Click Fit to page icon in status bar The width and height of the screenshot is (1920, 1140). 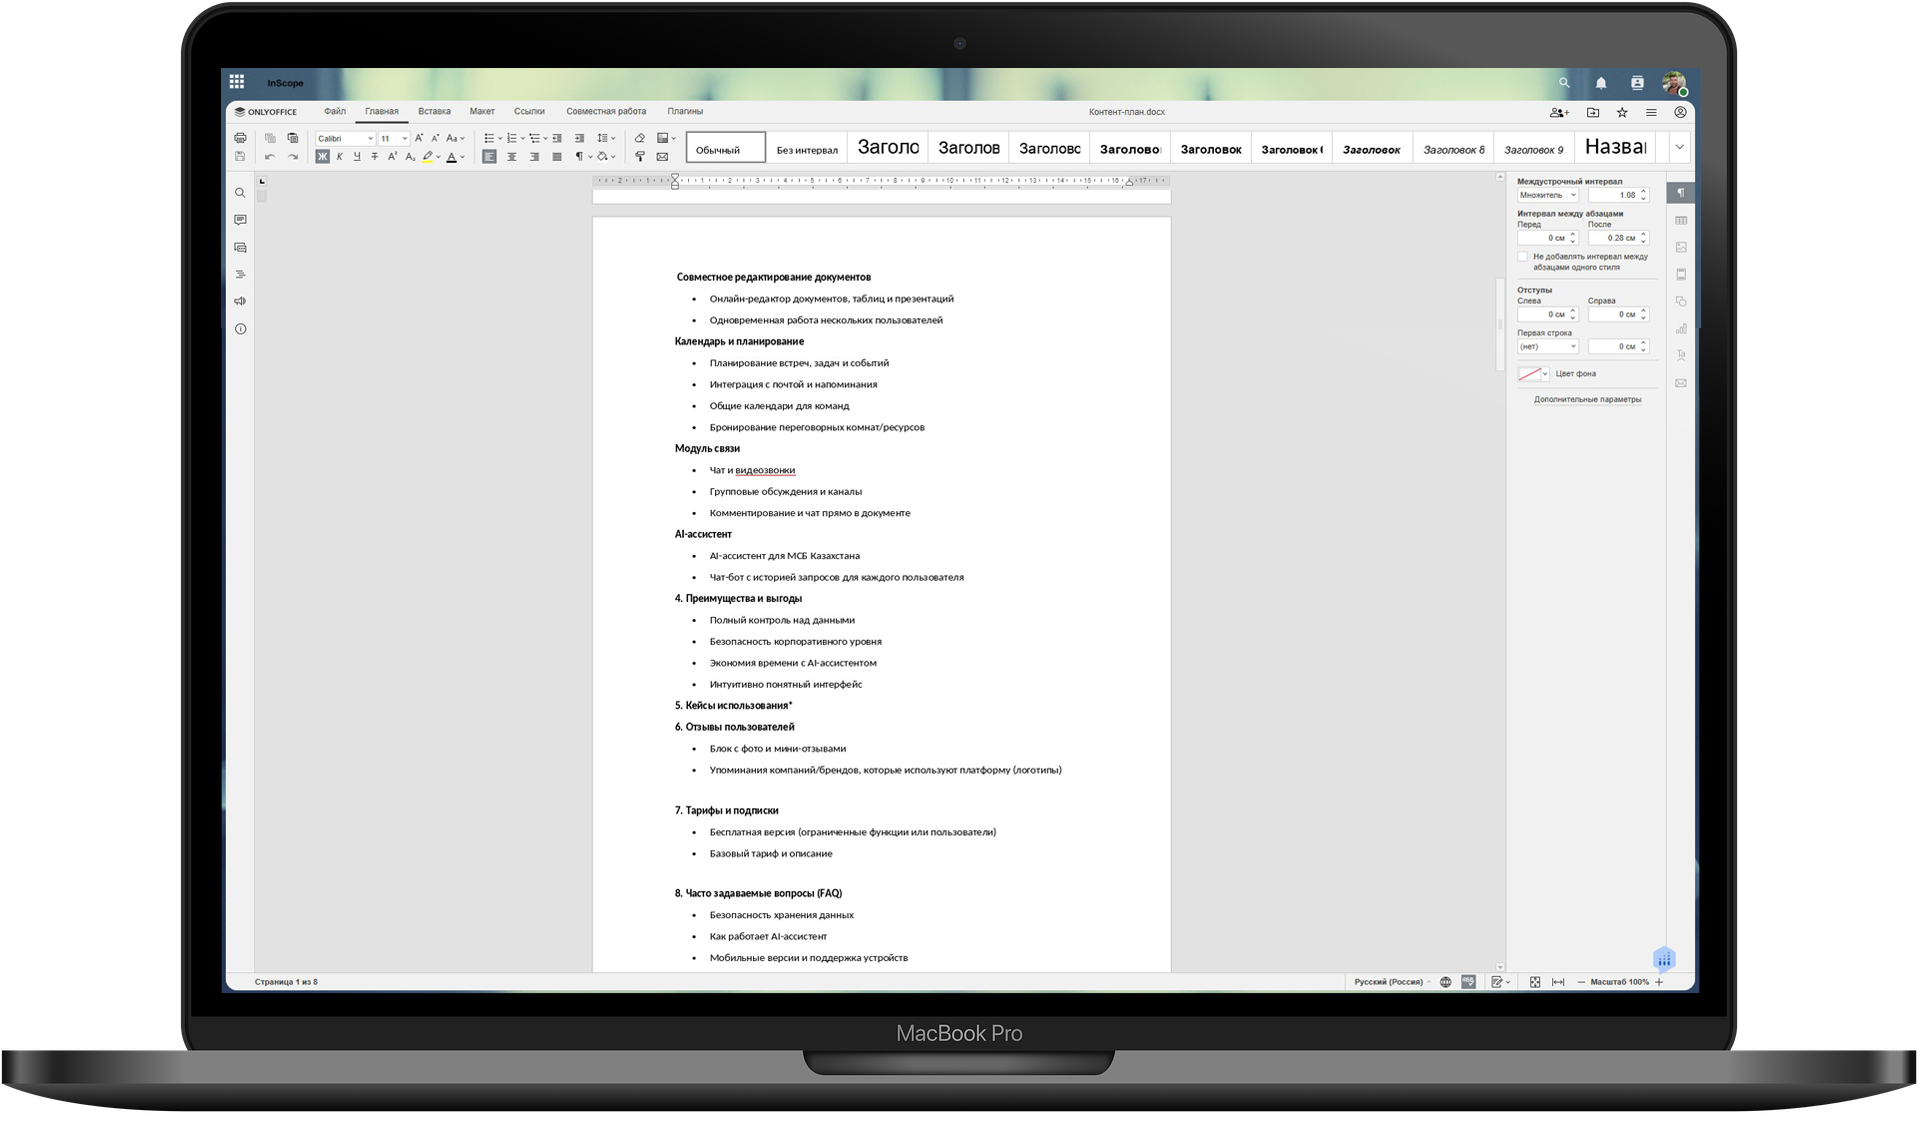[x=1535, y=982]
